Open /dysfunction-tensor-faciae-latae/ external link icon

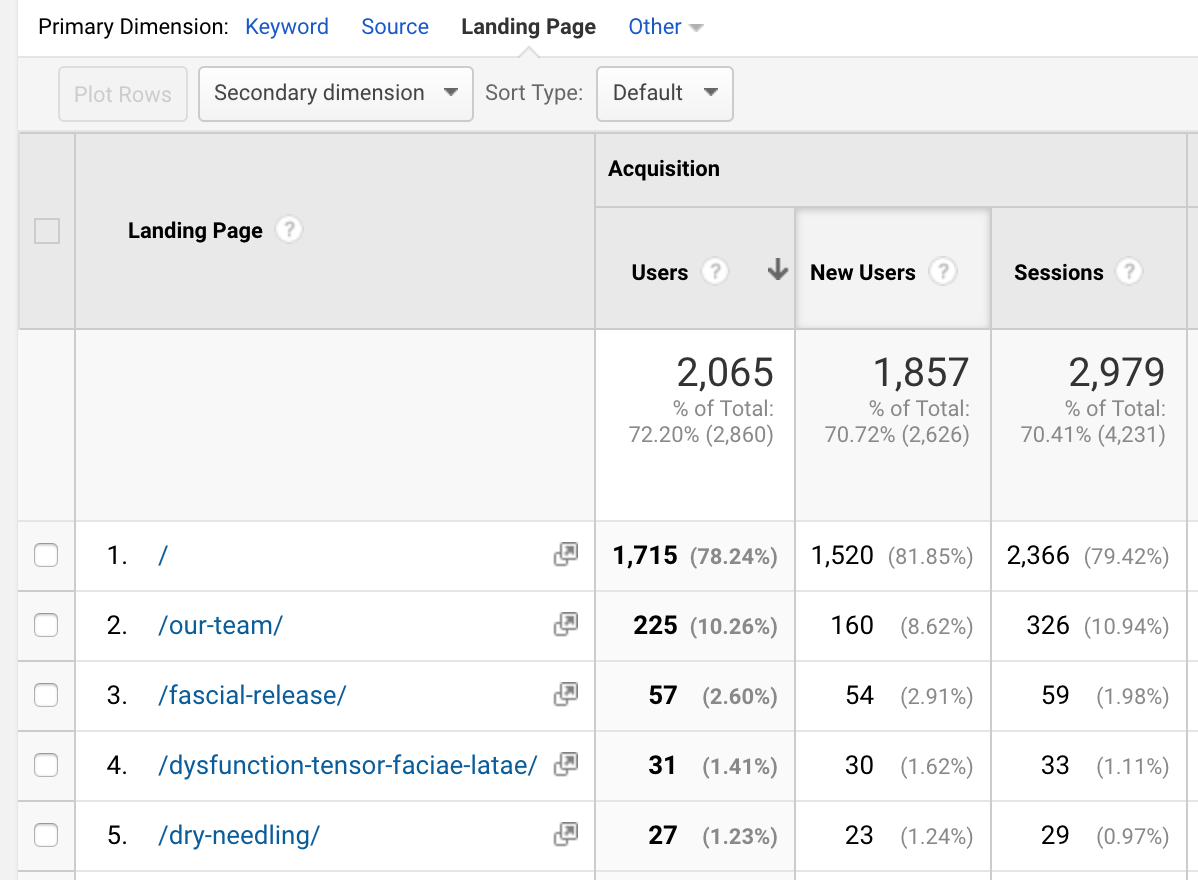pyautogui.click(x=565, y=765)
